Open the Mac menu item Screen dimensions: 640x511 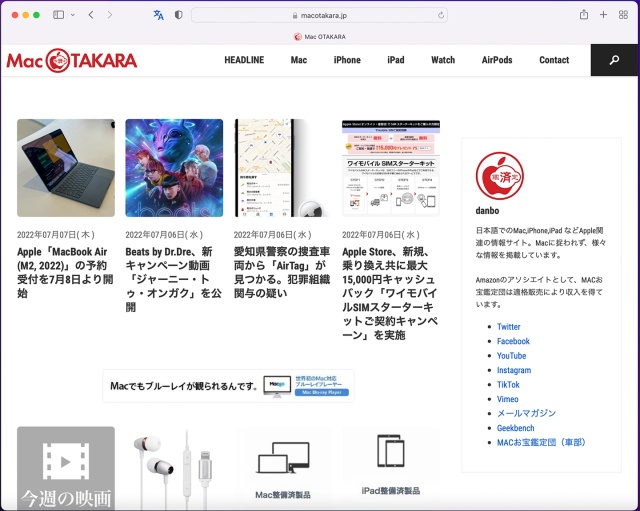pyautogui.click(x=299, y=60)
